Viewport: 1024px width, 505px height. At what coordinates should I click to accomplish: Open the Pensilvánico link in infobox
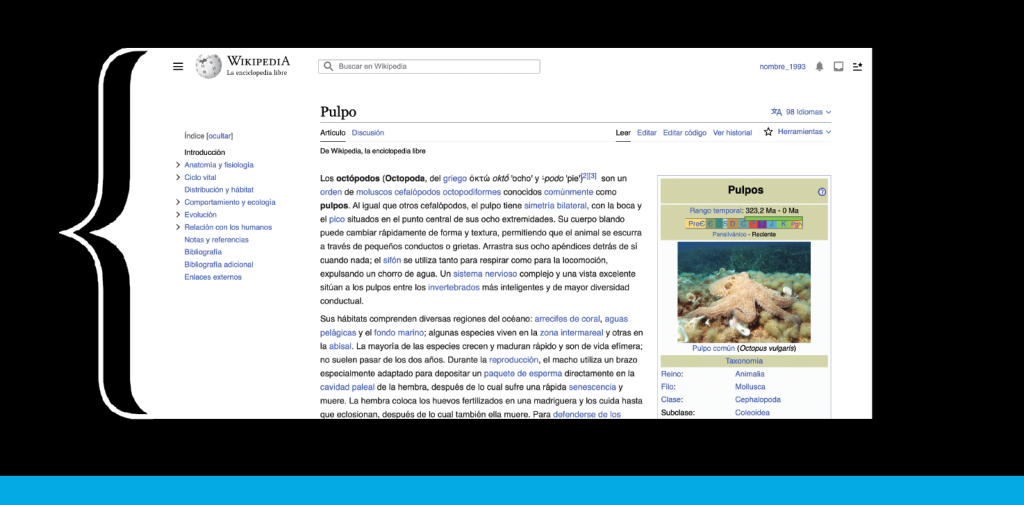coord(729,234)
